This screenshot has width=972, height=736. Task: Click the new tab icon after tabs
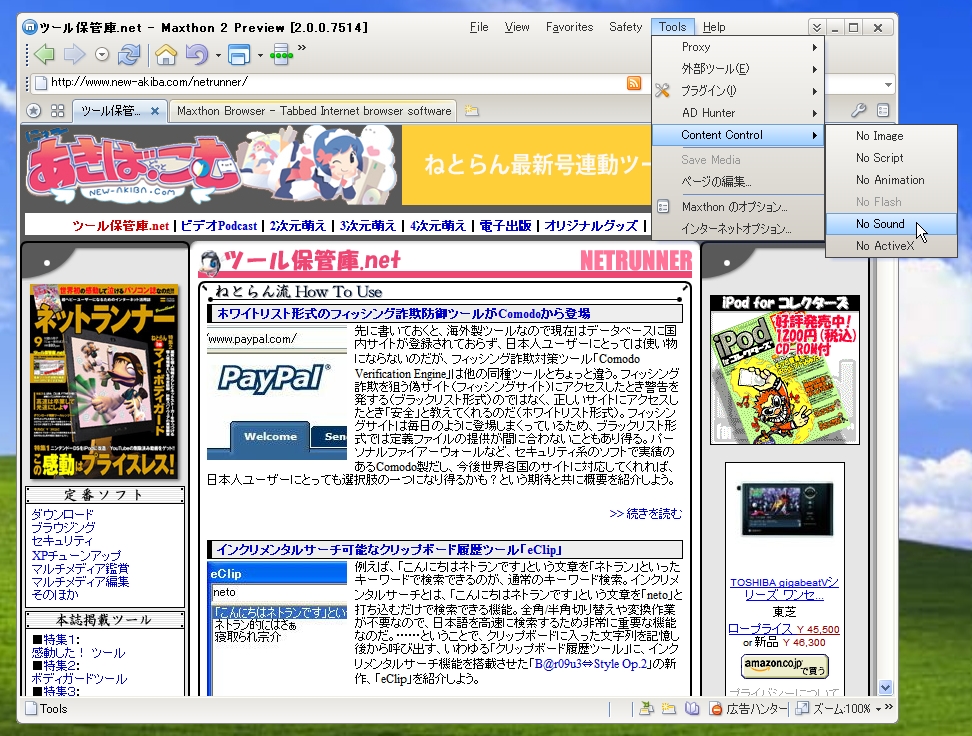[472, 110]
